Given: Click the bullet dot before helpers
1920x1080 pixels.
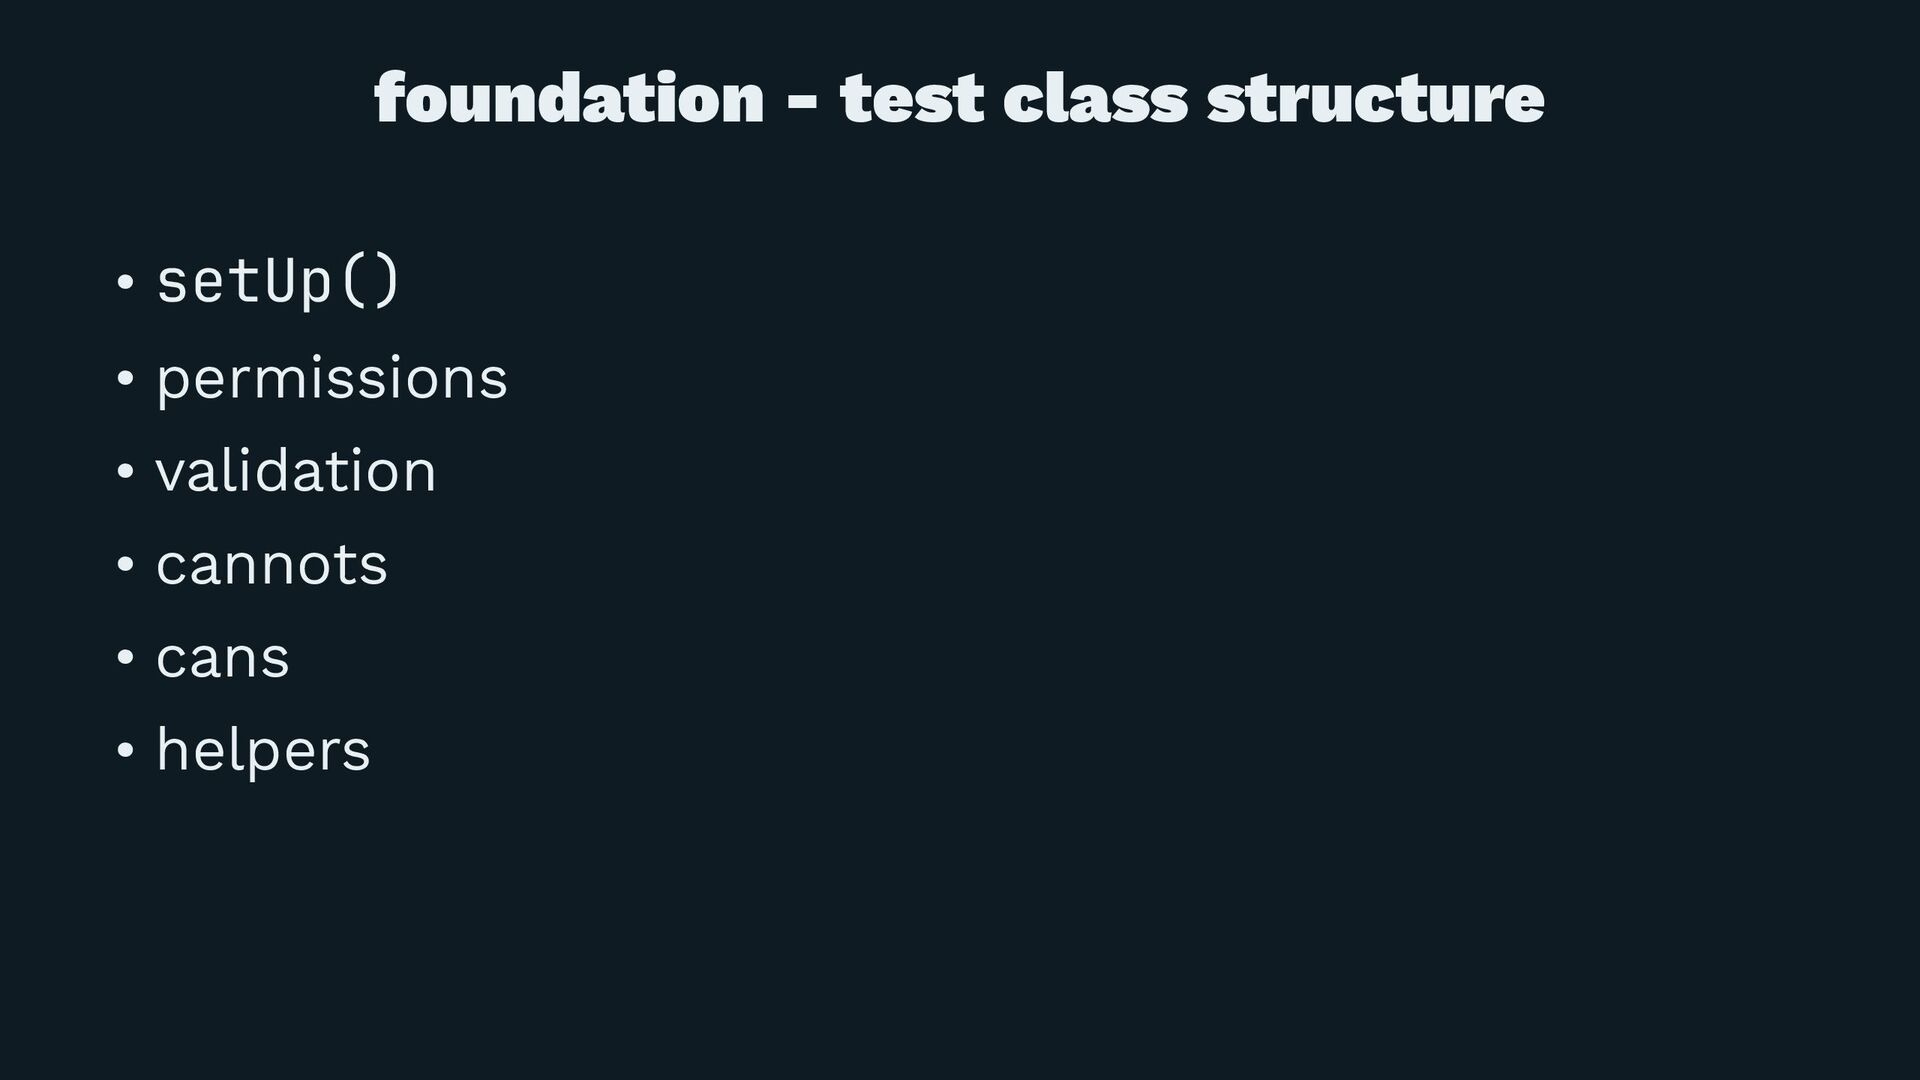Looking at the screenshot, I should click(x=125, y=752).
